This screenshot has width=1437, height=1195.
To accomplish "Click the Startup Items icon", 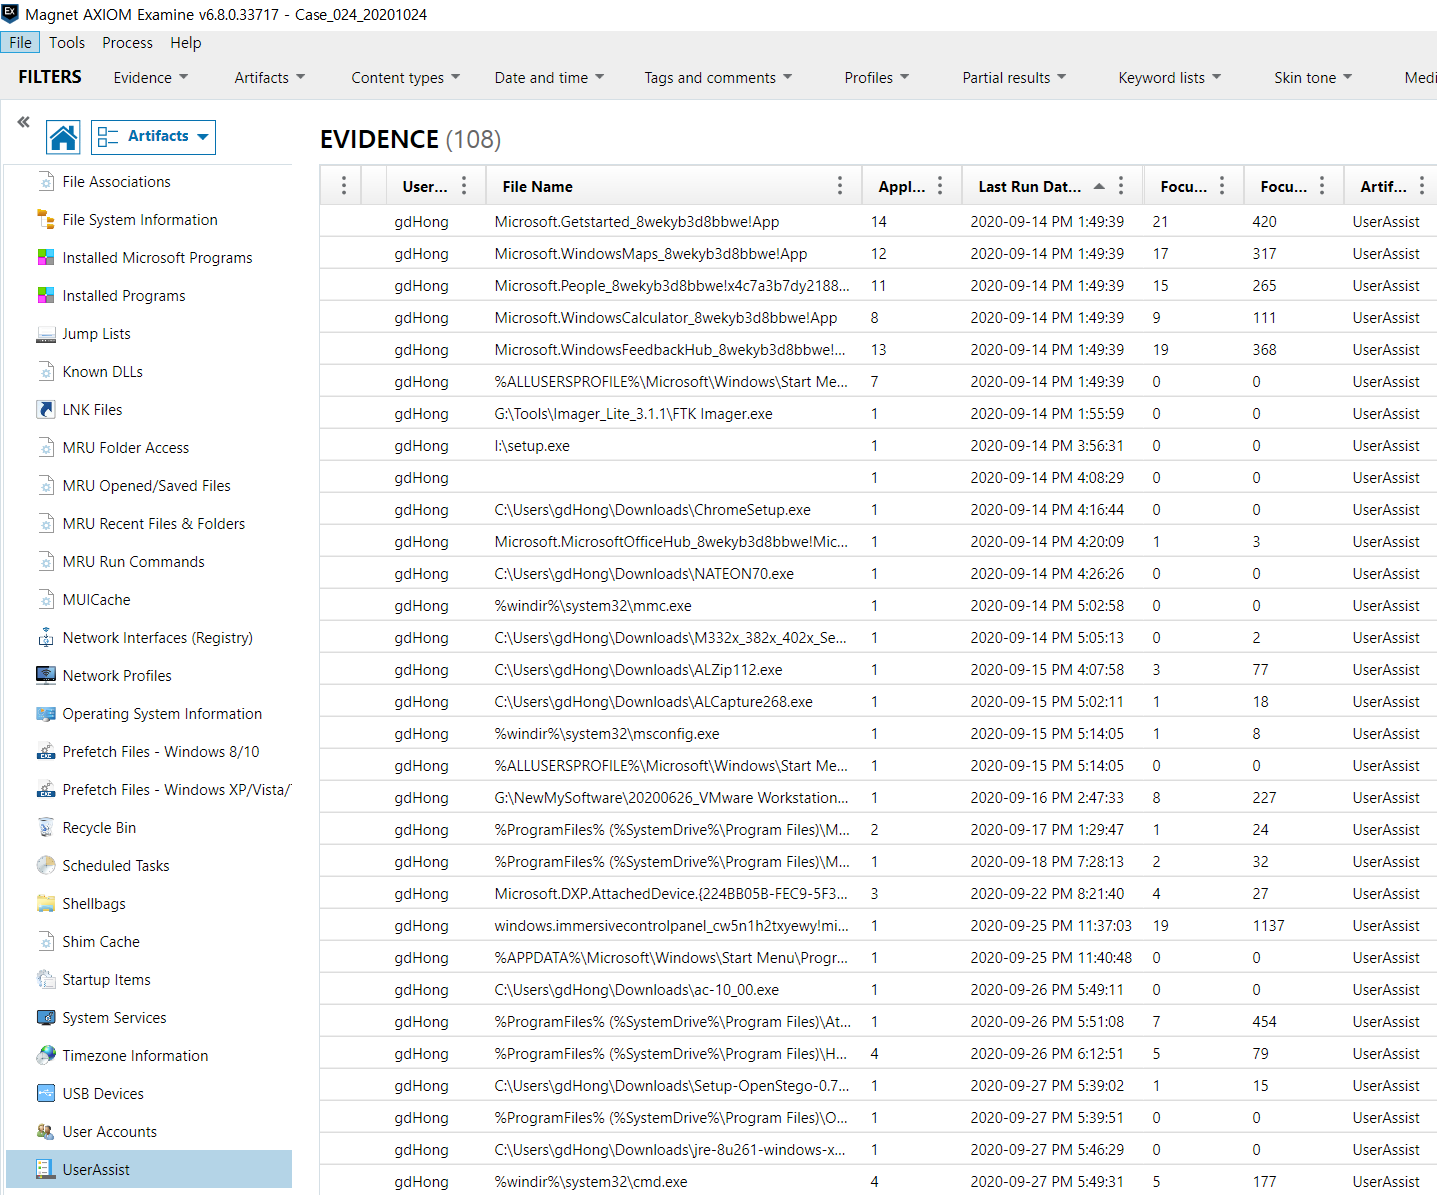I will 46,980.
